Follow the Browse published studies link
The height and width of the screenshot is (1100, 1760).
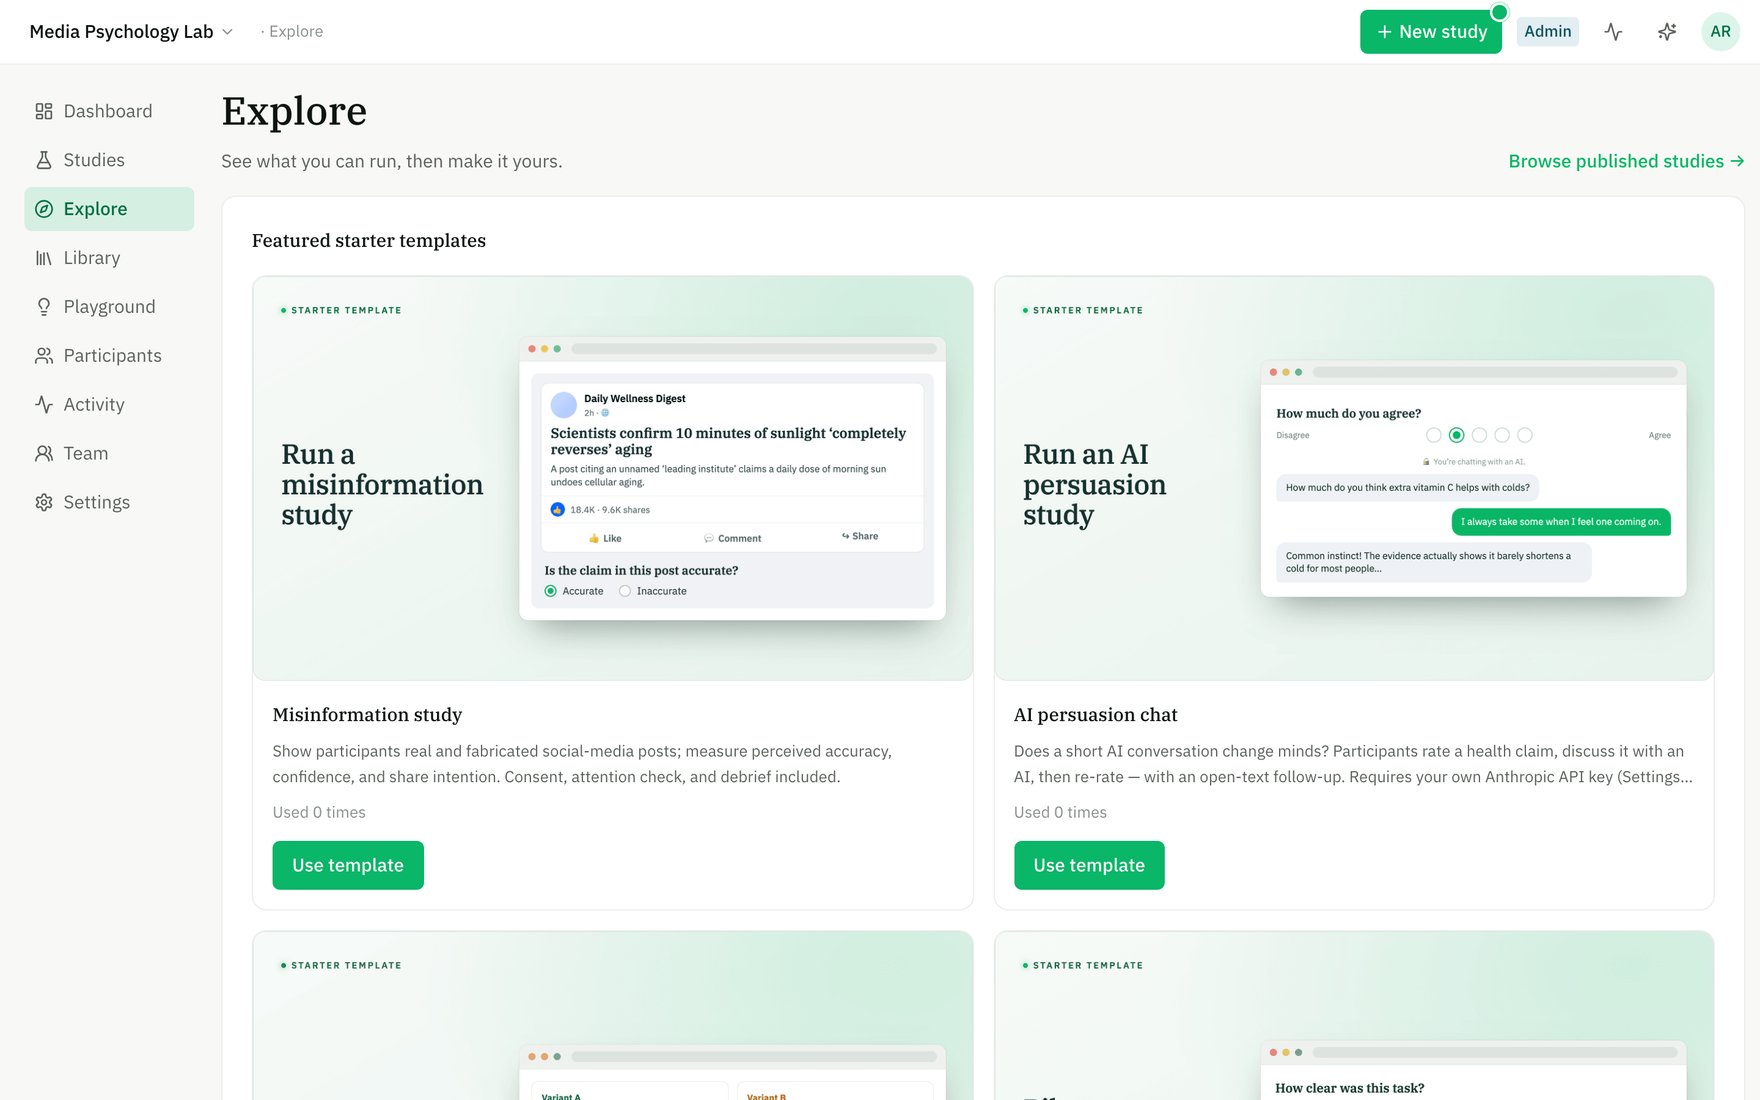pos(1626,161)
